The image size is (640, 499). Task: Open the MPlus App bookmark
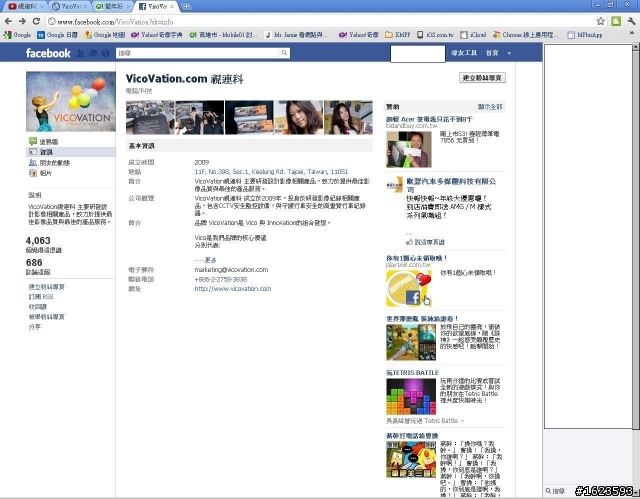pyautogui.click(x=585, y=35)
